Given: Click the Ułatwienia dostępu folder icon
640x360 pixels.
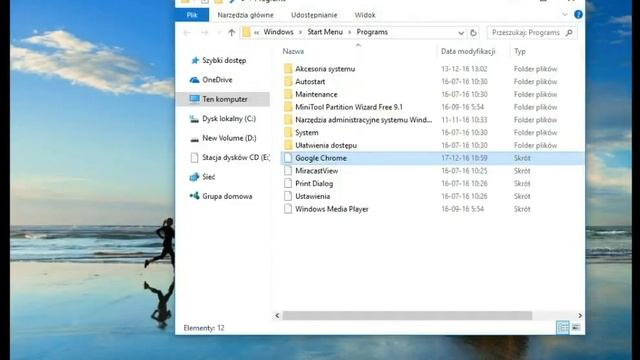Looking at the screenshot, I should coord(288,145).
